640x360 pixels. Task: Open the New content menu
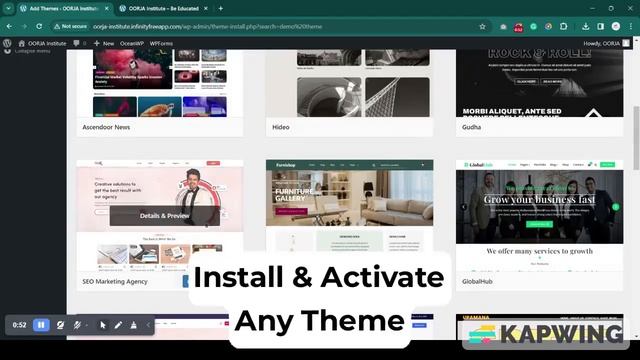(104, 43)
